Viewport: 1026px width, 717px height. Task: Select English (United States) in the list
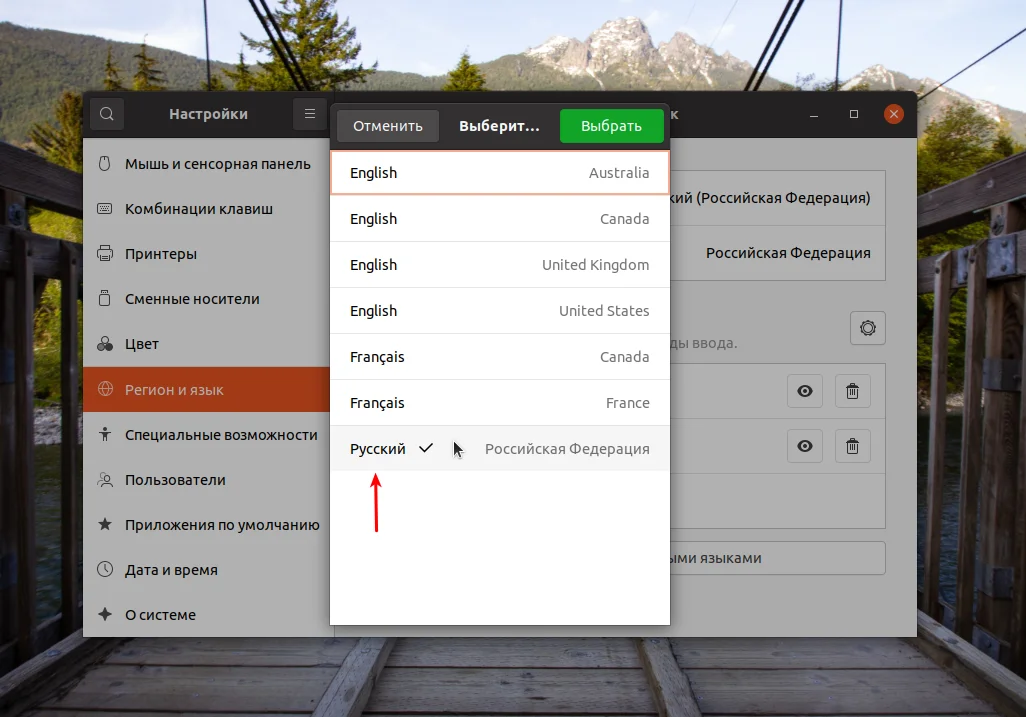pos(500,311)
